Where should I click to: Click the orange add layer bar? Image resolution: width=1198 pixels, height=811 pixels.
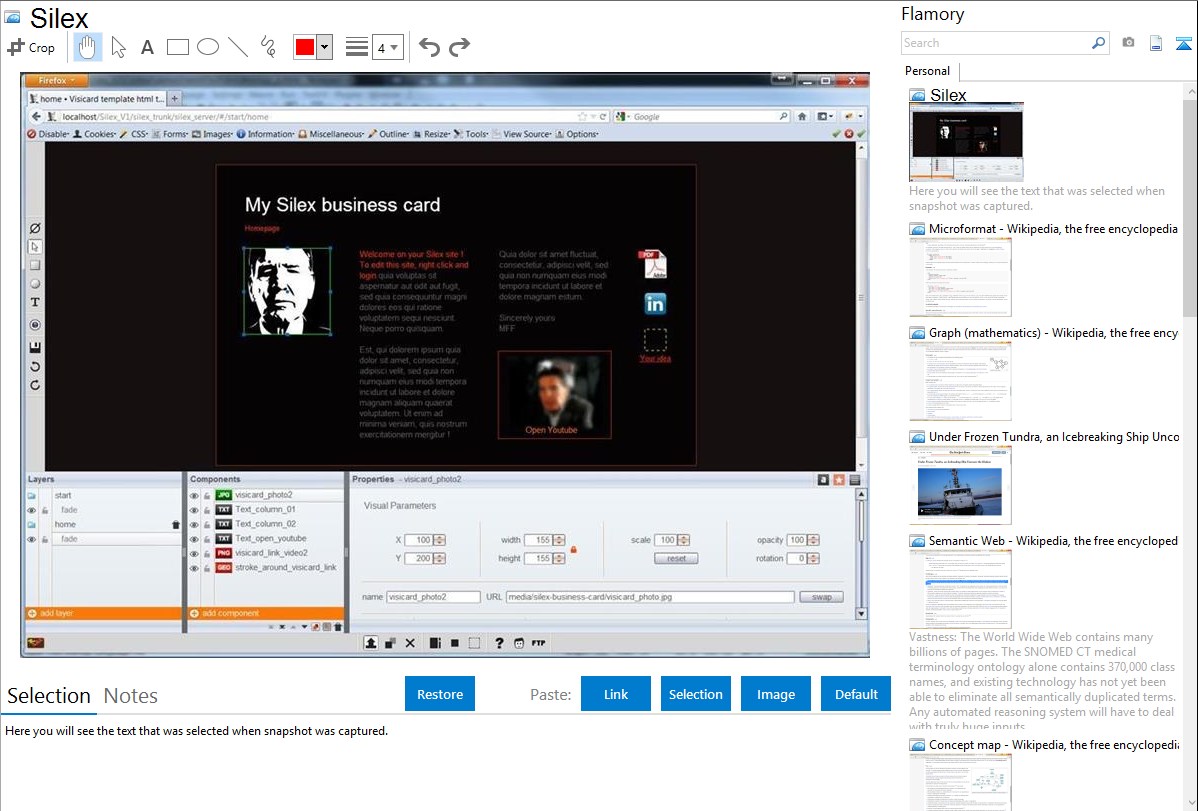(103, 613)
